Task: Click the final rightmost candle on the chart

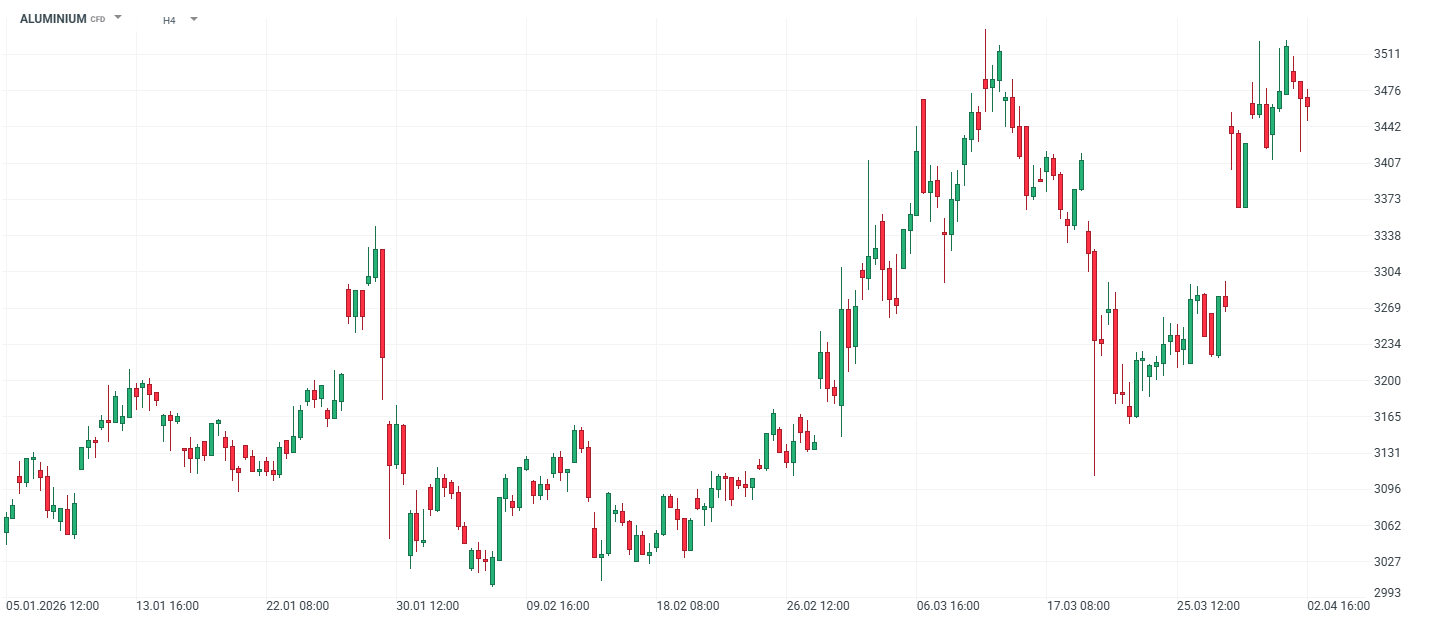Action: (x=1307, y=101)
